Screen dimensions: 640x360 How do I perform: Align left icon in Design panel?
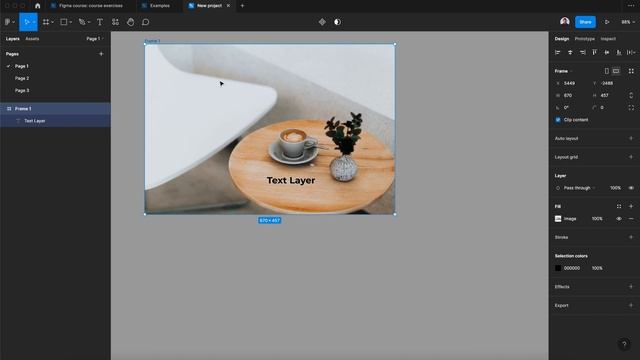pos(558,52)
